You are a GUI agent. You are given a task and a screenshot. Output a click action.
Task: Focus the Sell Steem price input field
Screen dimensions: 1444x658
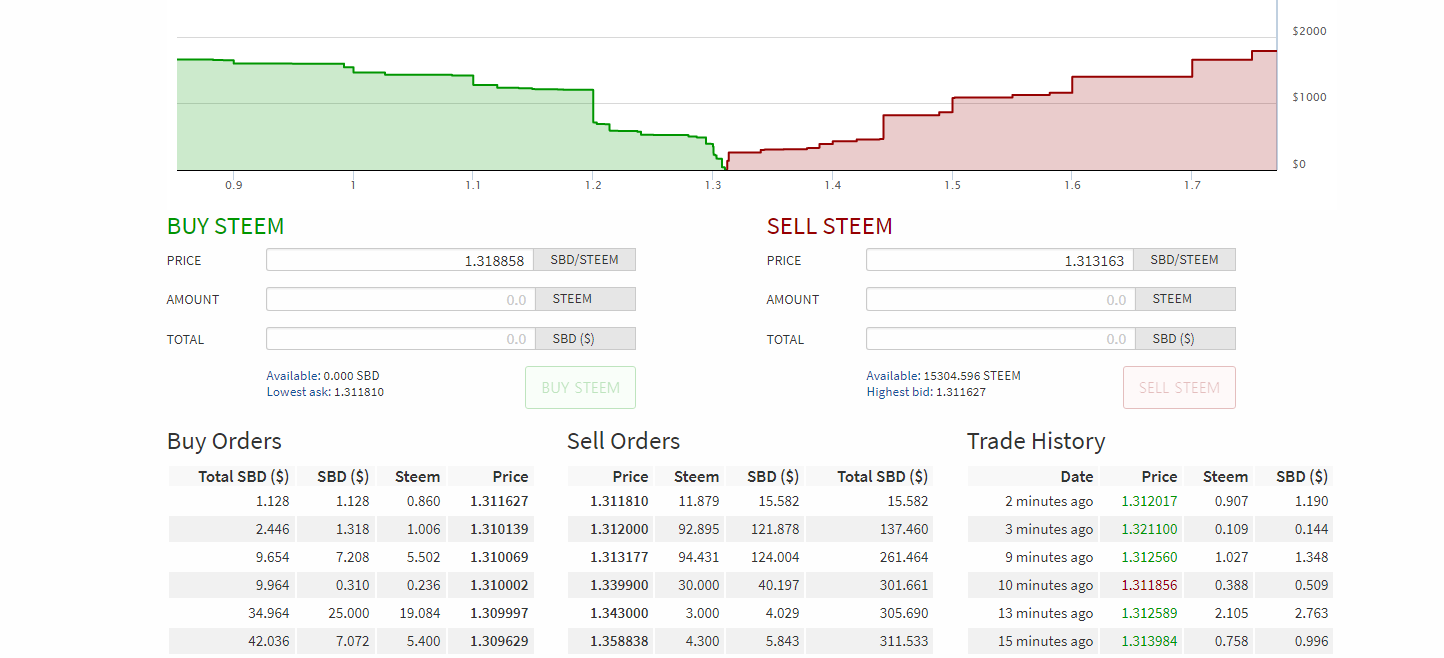point(1000,260)
